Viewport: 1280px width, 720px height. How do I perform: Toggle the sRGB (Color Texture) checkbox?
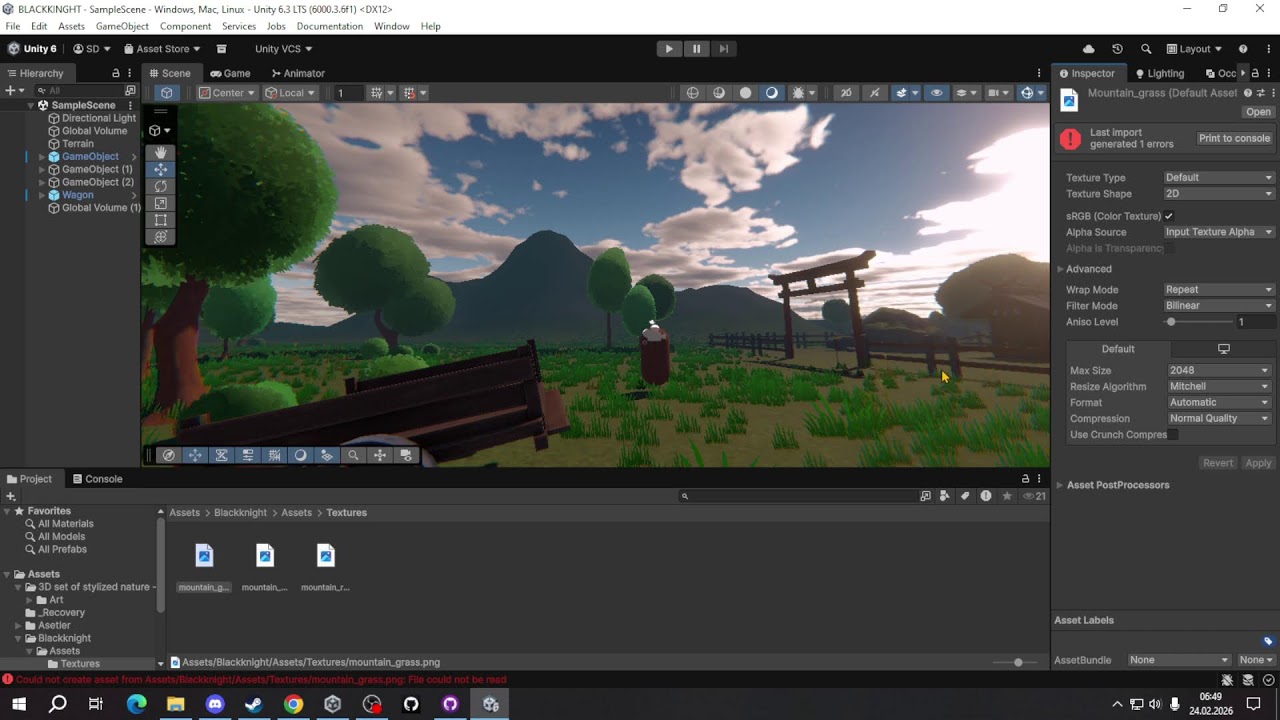[x=1168, y=216]
